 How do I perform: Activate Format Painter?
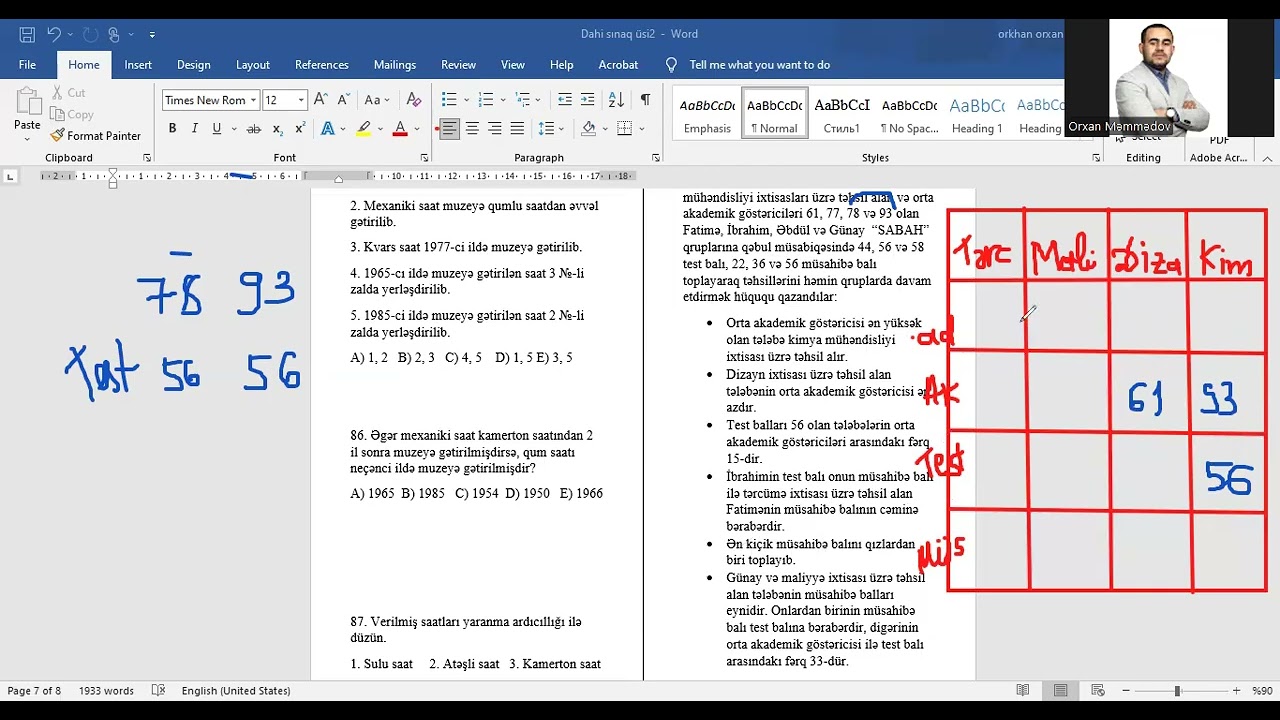[95, 135]
